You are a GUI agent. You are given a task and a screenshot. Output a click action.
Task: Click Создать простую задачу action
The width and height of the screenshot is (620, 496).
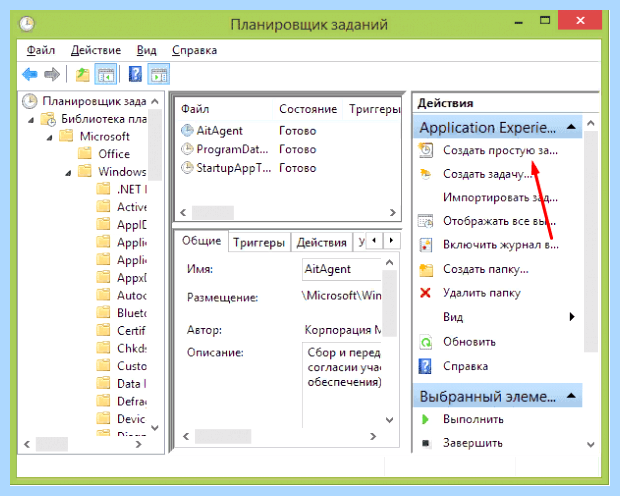(x=500, y=150)
